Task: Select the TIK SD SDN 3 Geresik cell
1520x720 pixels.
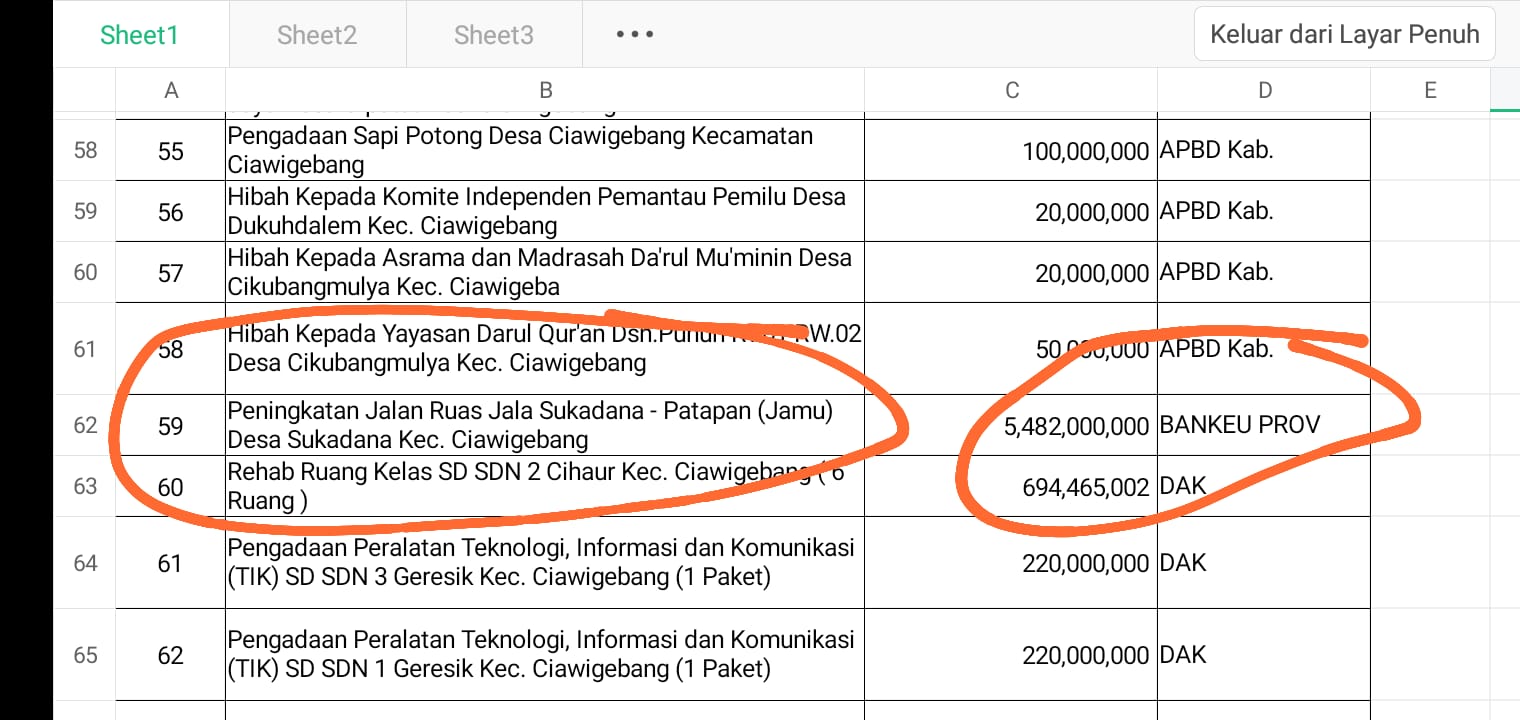Action: tap(545, 563)
